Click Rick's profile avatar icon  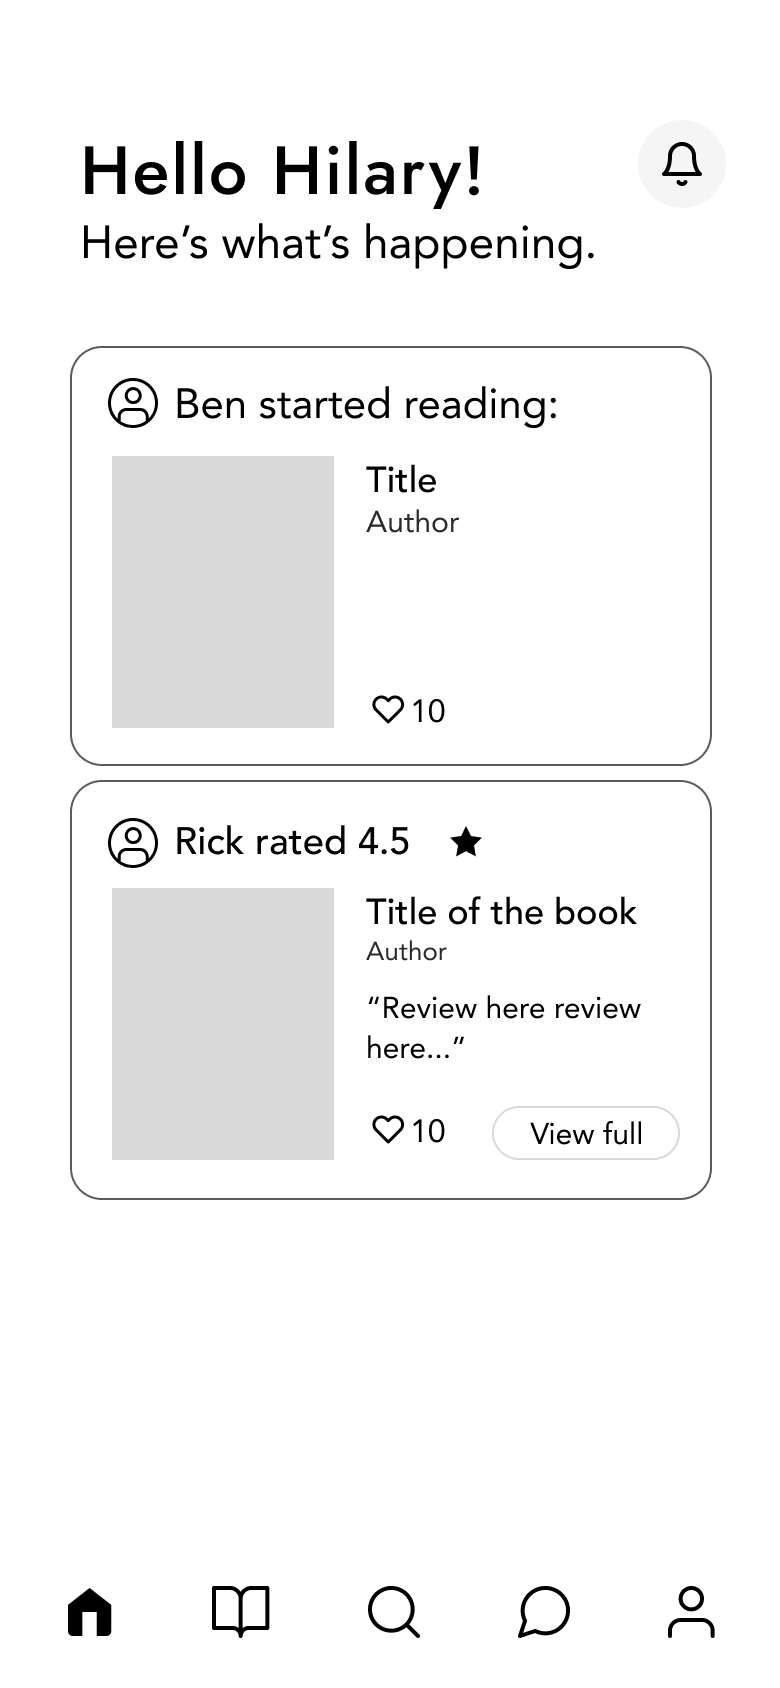133,842
